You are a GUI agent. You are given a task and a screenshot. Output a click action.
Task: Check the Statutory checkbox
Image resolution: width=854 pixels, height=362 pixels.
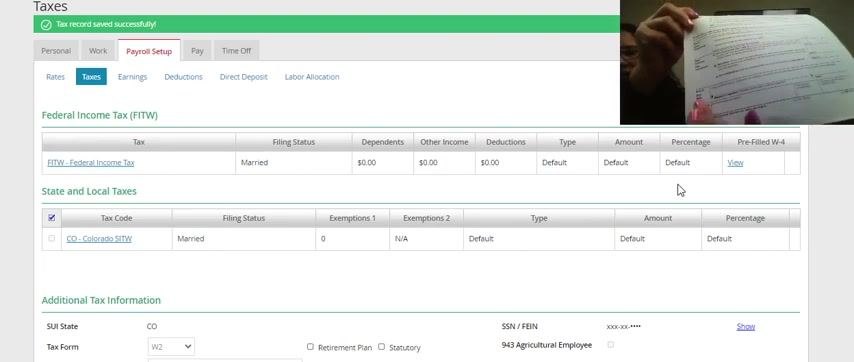[x=381, y=346]
